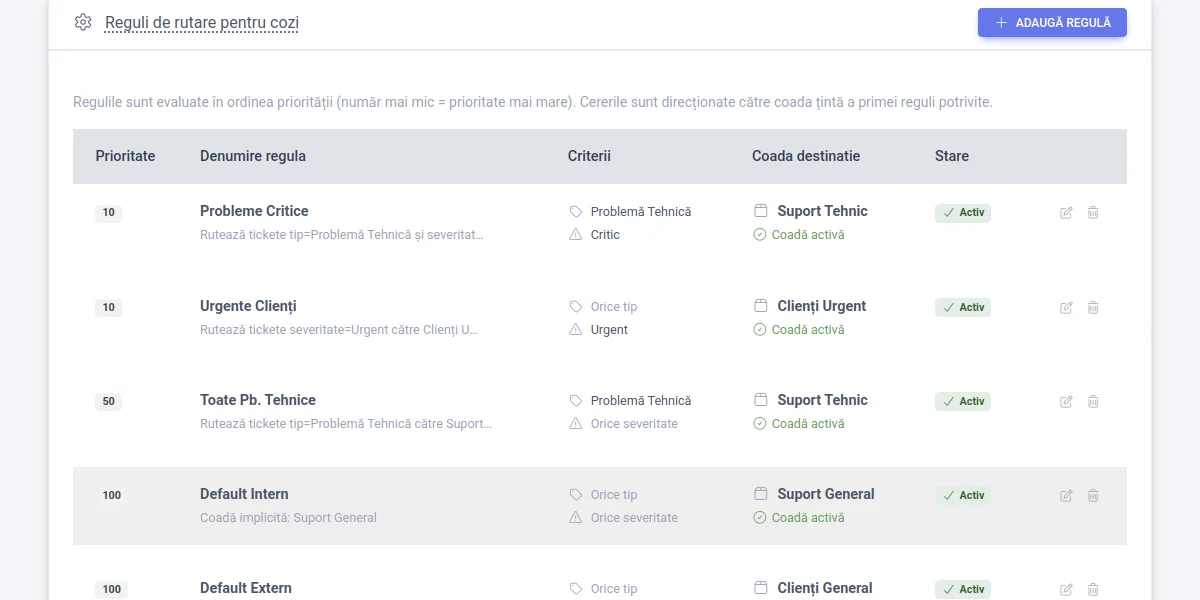Click the Coada destinatie column header
Viewport: 1200px width, 600px height.
806,156
